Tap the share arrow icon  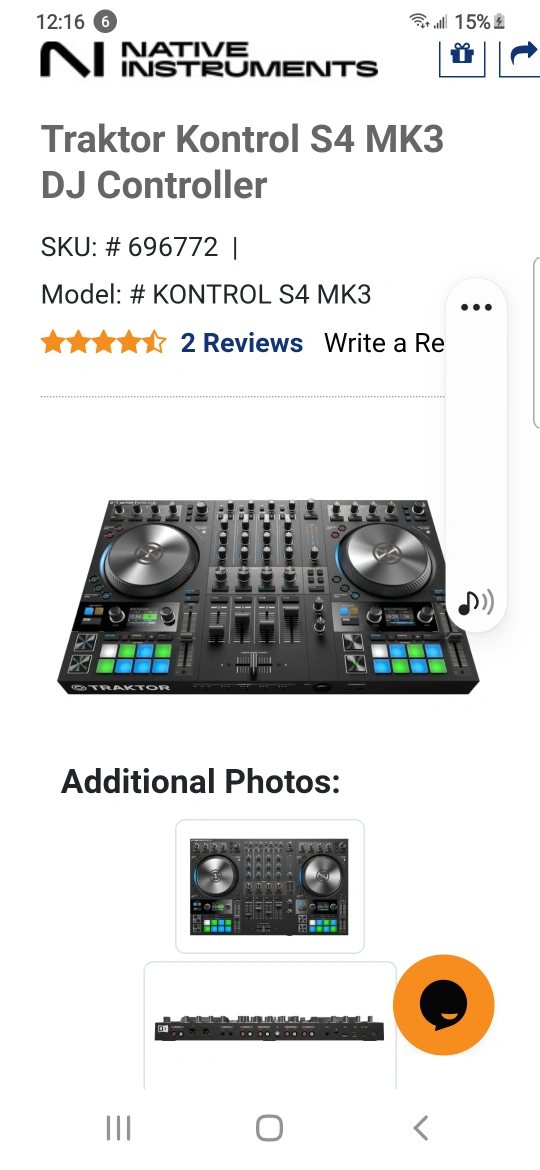pos(521,56)
